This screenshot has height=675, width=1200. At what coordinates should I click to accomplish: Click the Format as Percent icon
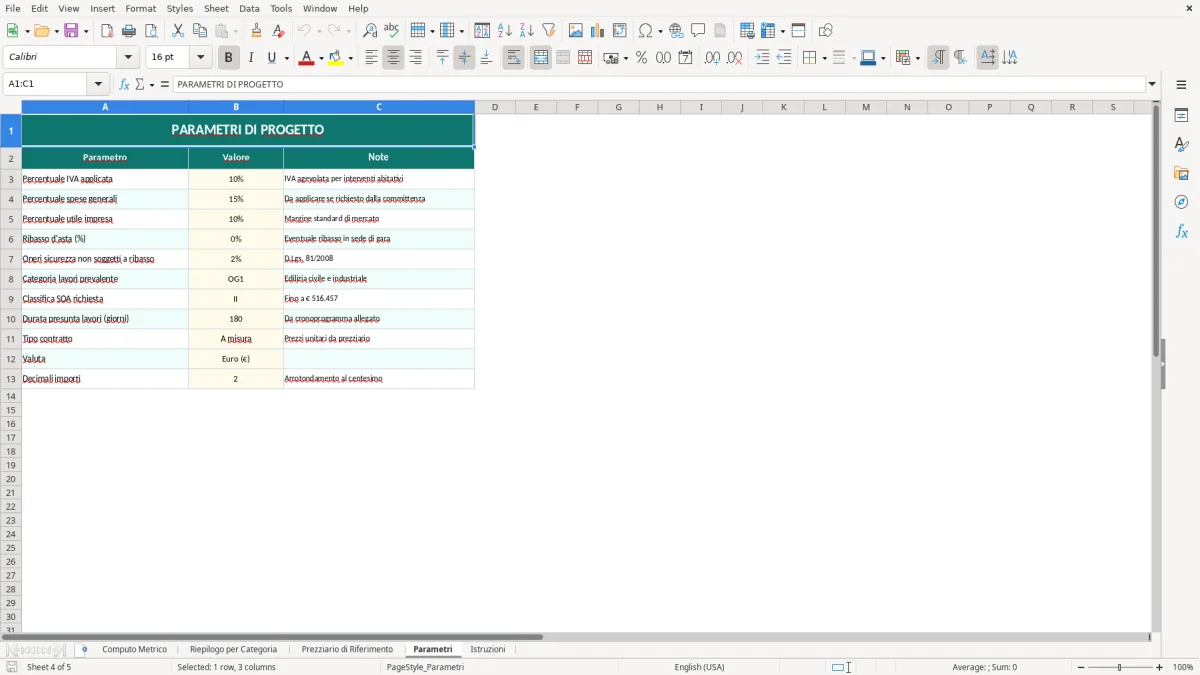point(641,58)
